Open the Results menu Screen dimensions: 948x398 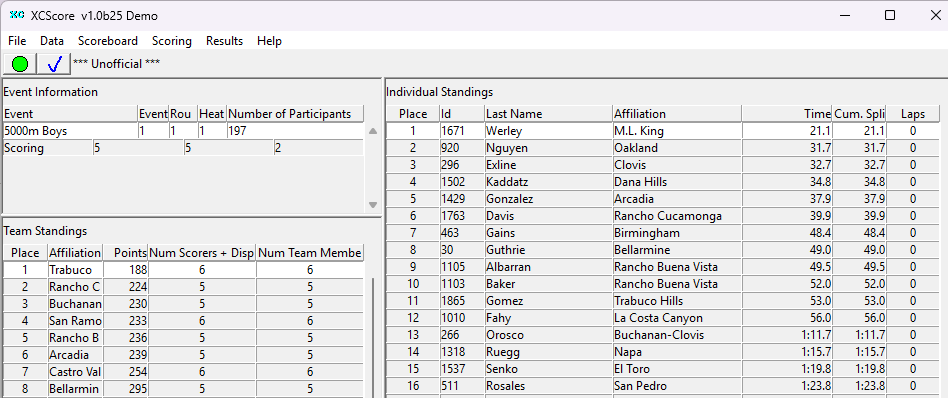(224, 41)
